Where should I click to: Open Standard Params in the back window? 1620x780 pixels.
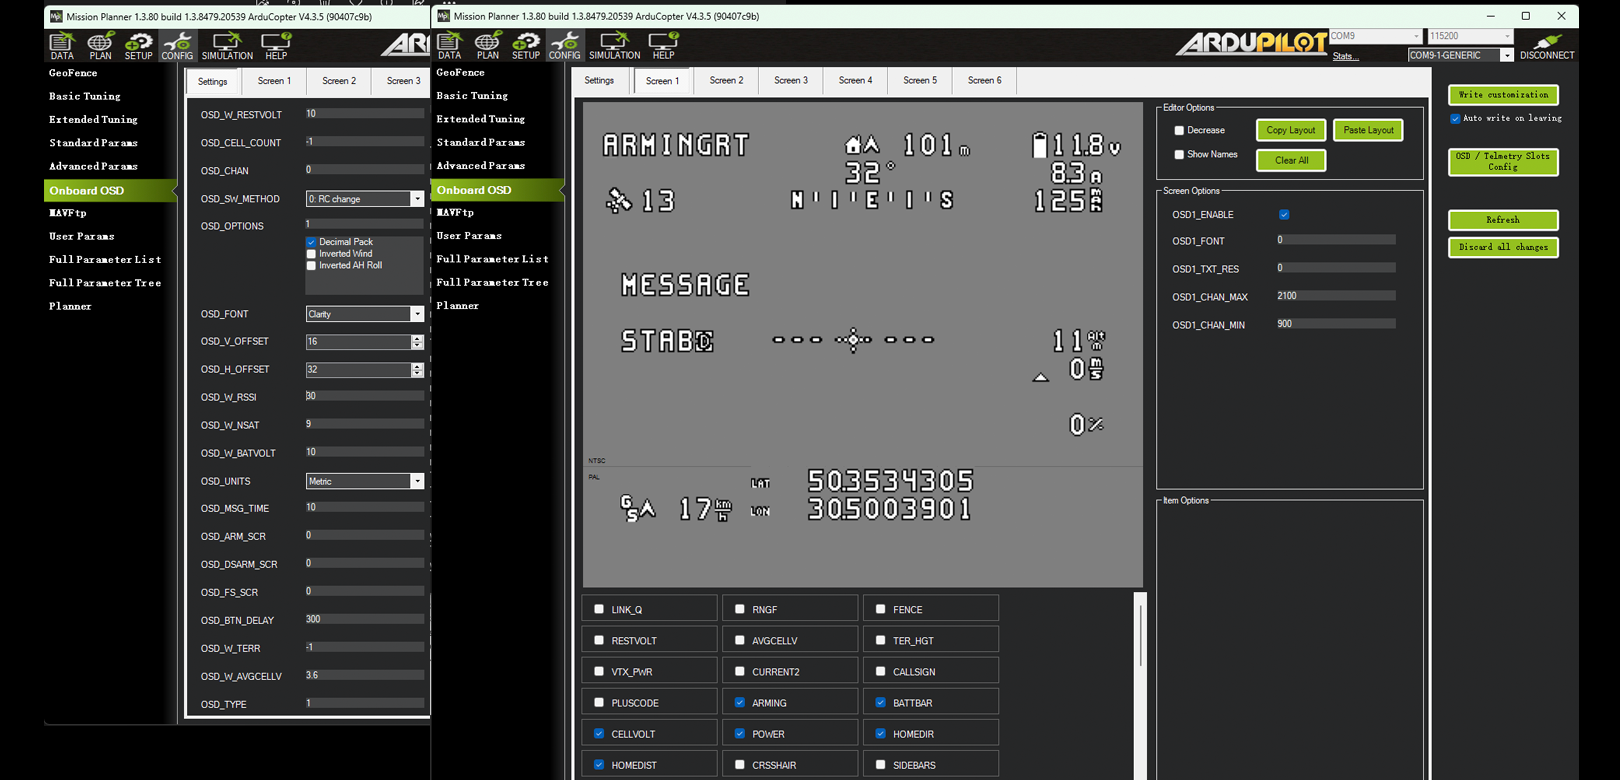[93, 143]
